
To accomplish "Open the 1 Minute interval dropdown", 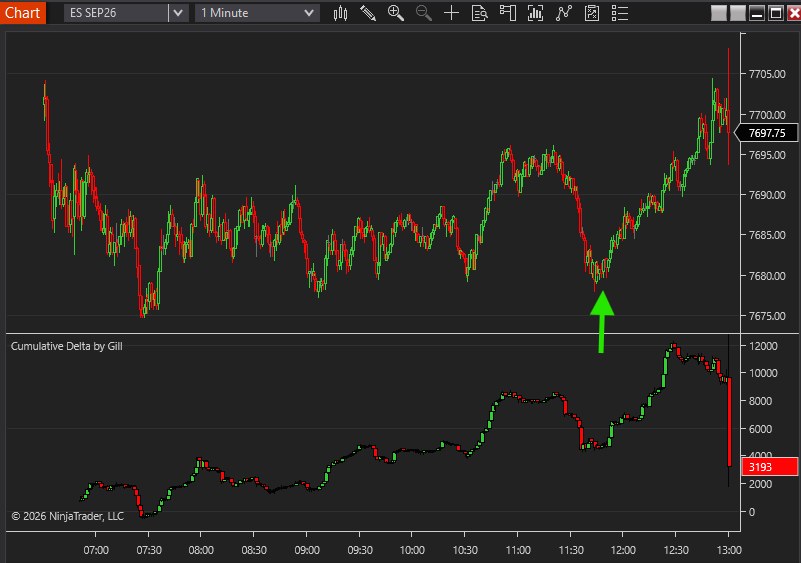I will 257,13.
